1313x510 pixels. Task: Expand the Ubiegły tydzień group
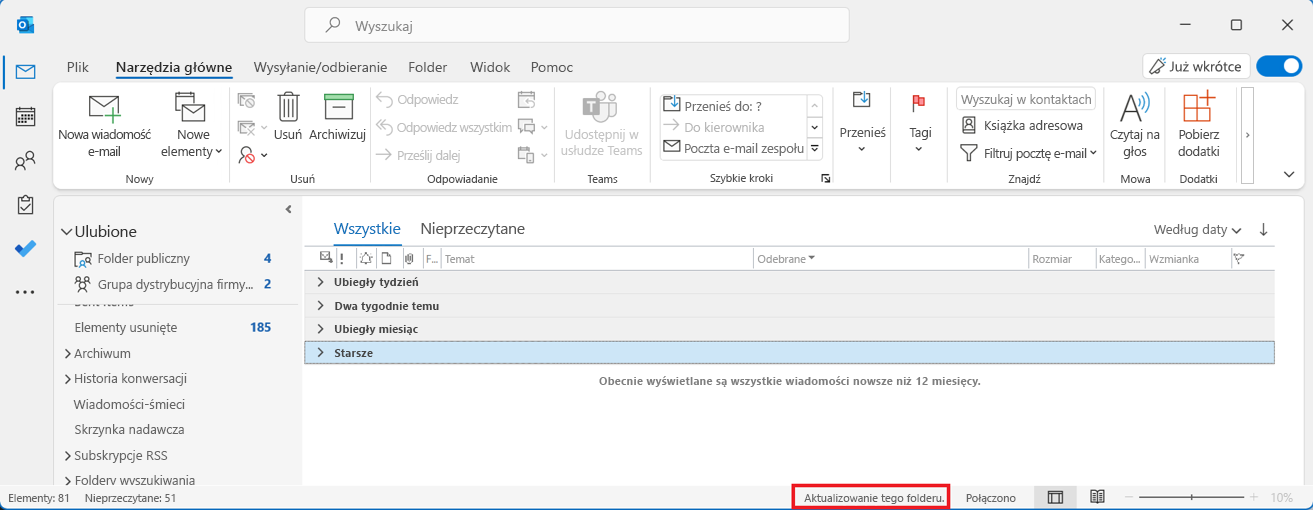point(320,282)
